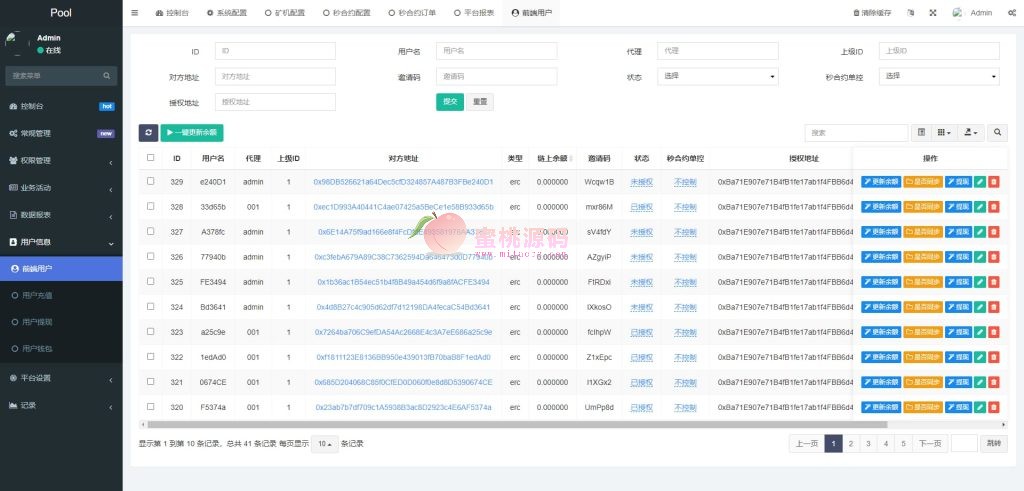Tick the checkbox for row ID 329
1024x491 pixels.
click(x=151, y=182)
